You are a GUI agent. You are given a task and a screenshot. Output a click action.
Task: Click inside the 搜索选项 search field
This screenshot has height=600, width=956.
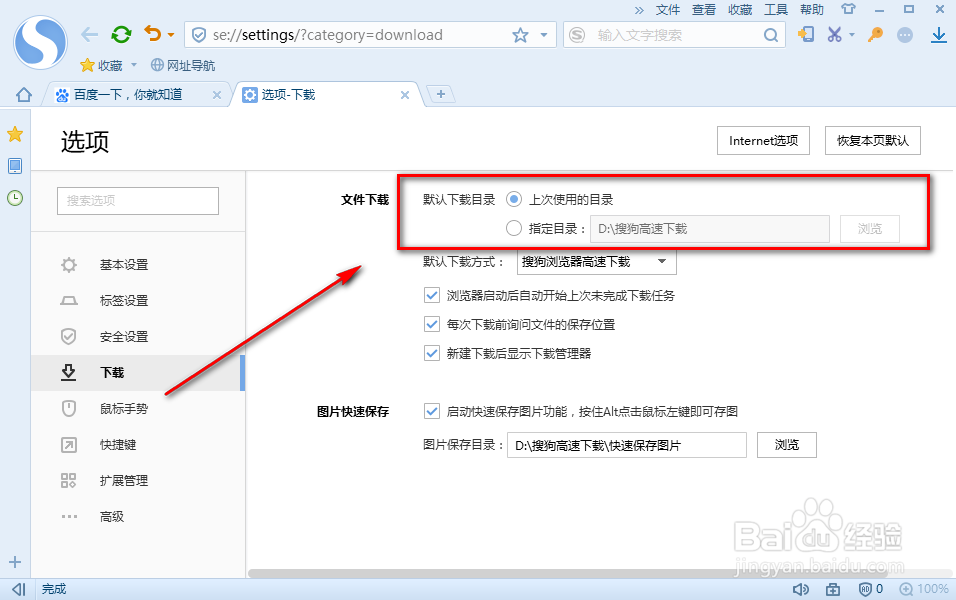coord(137,200)
